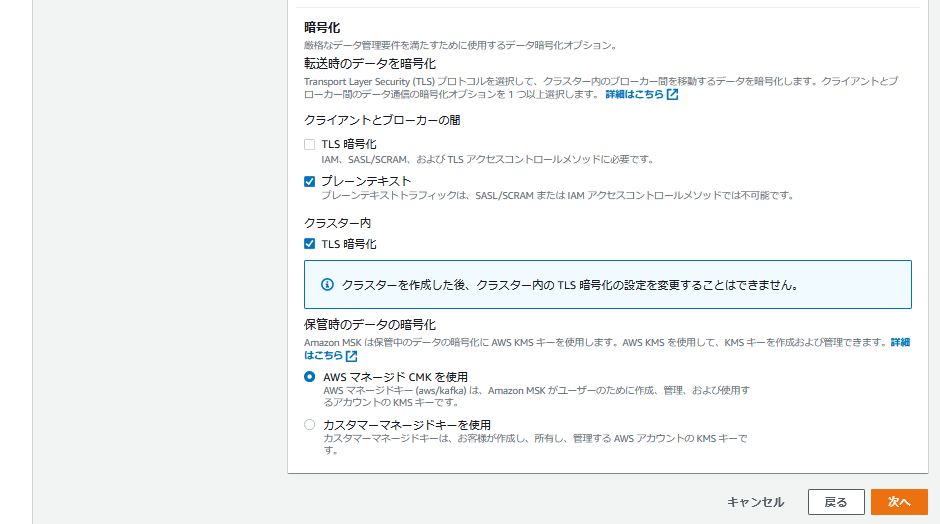Click the orange 次へ button
Screen dimensions: 940x524
[x=899, y=502]
